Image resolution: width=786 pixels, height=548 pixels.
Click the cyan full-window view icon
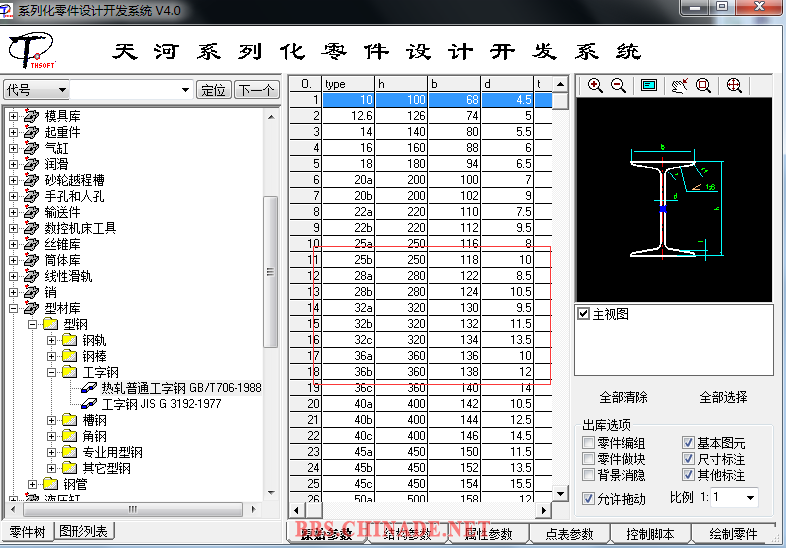coord(649,86)
